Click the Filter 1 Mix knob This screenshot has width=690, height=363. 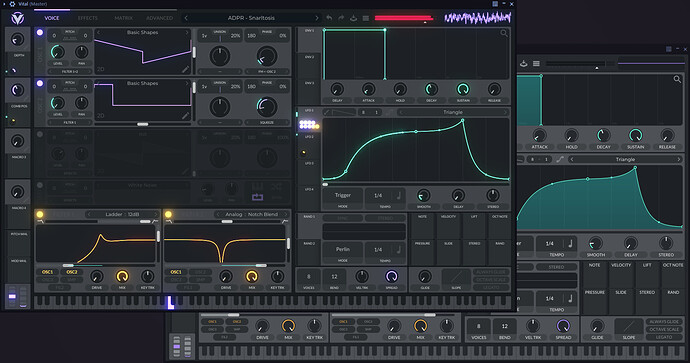point(122,276)
